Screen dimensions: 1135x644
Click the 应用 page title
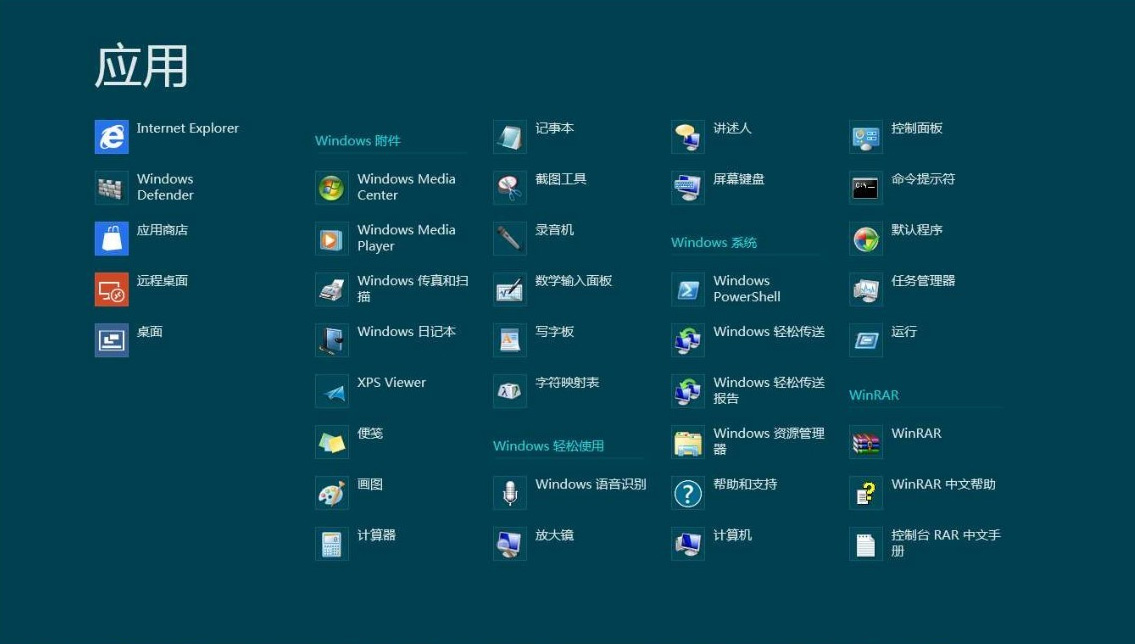141,66
